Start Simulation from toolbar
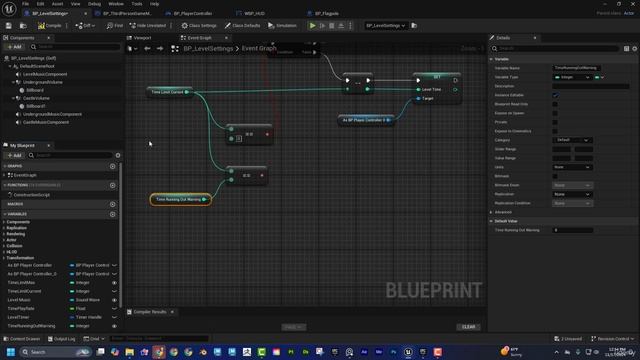 [282, 26]
